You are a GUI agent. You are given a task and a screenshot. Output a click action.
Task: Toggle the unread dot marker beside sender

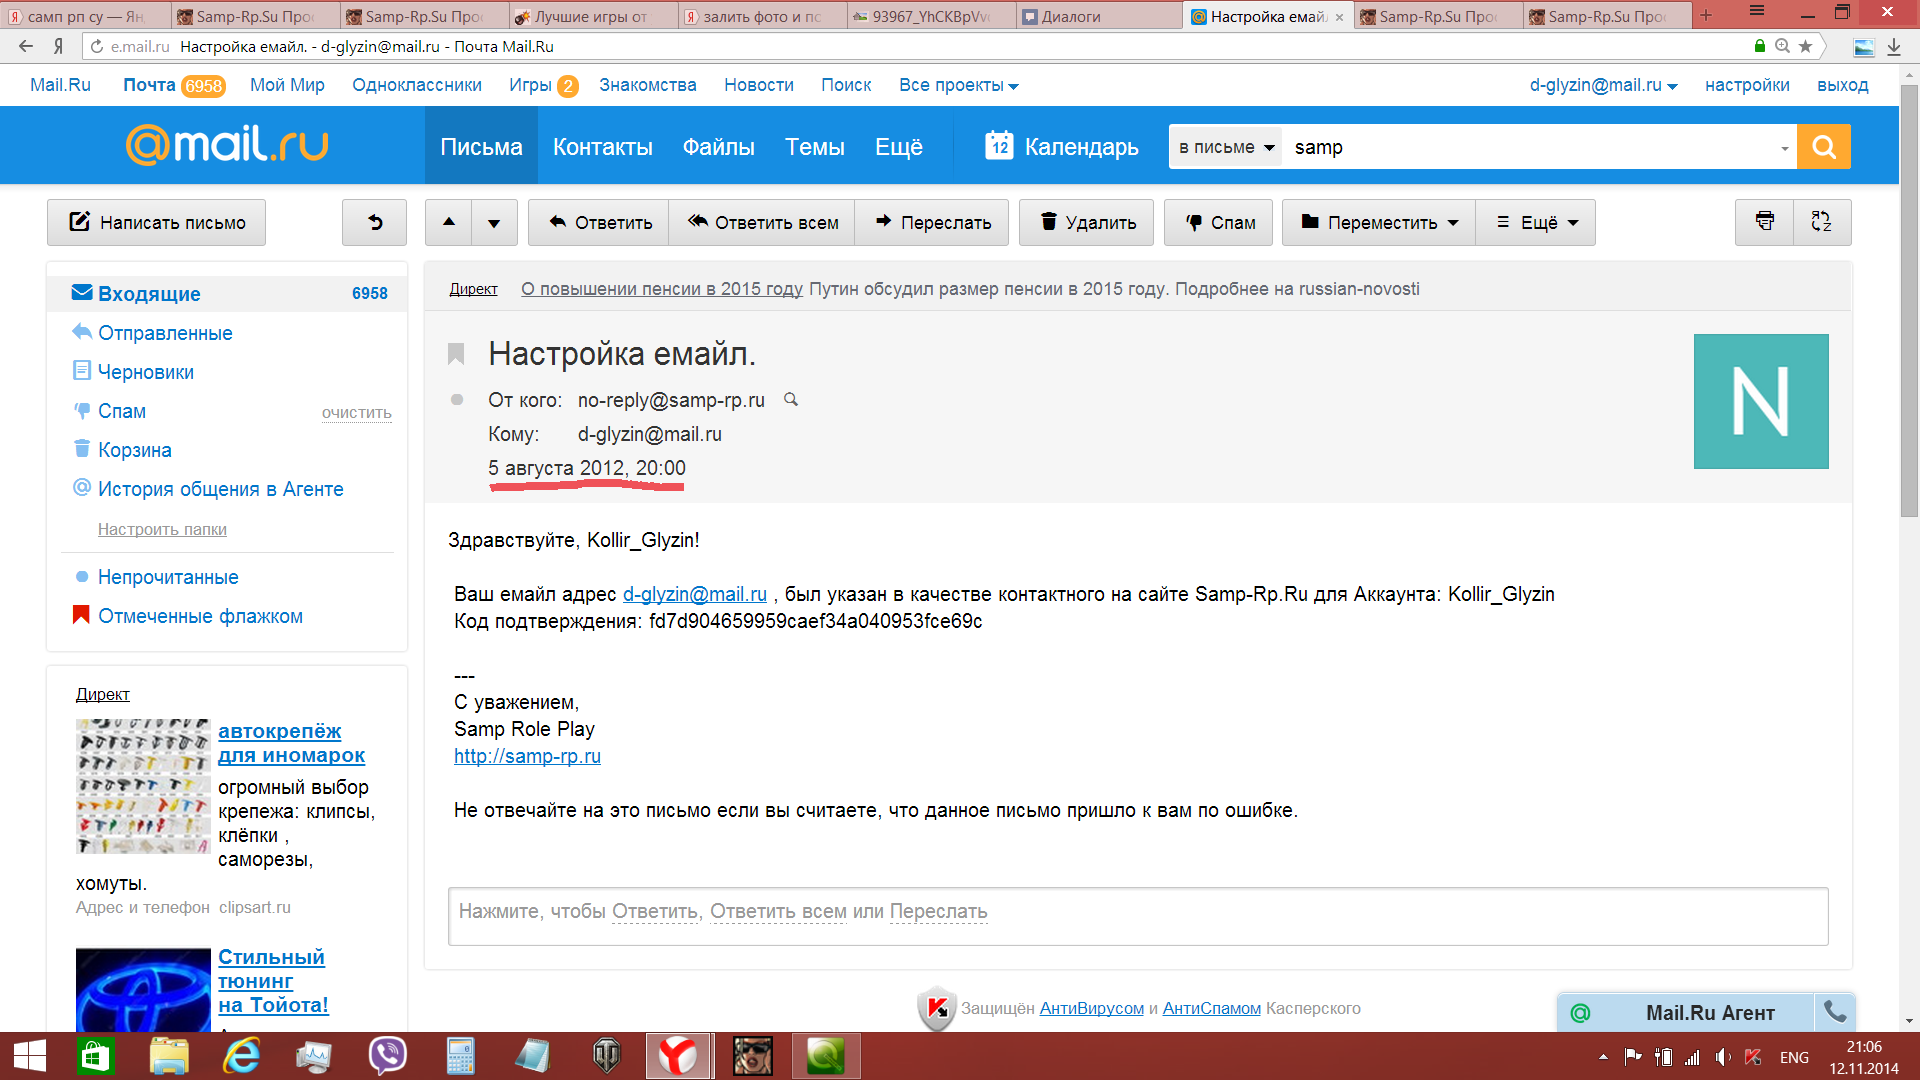[x=457, y=400]
